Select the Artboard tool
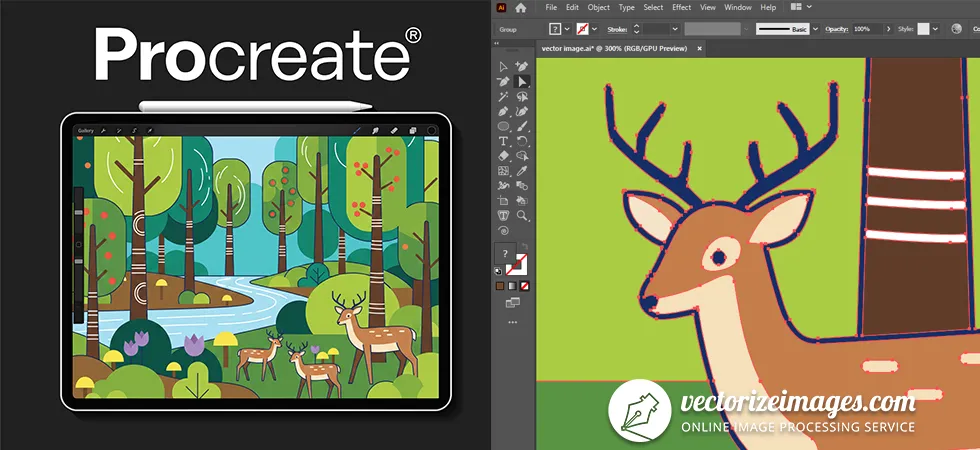This screenshot has width=980, height=450. click(503, 201)
